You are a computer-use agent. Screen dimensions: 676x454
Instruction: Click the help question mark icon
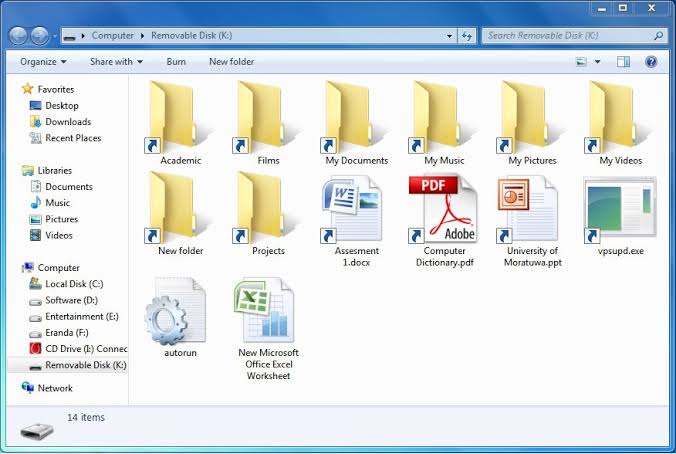651,61
